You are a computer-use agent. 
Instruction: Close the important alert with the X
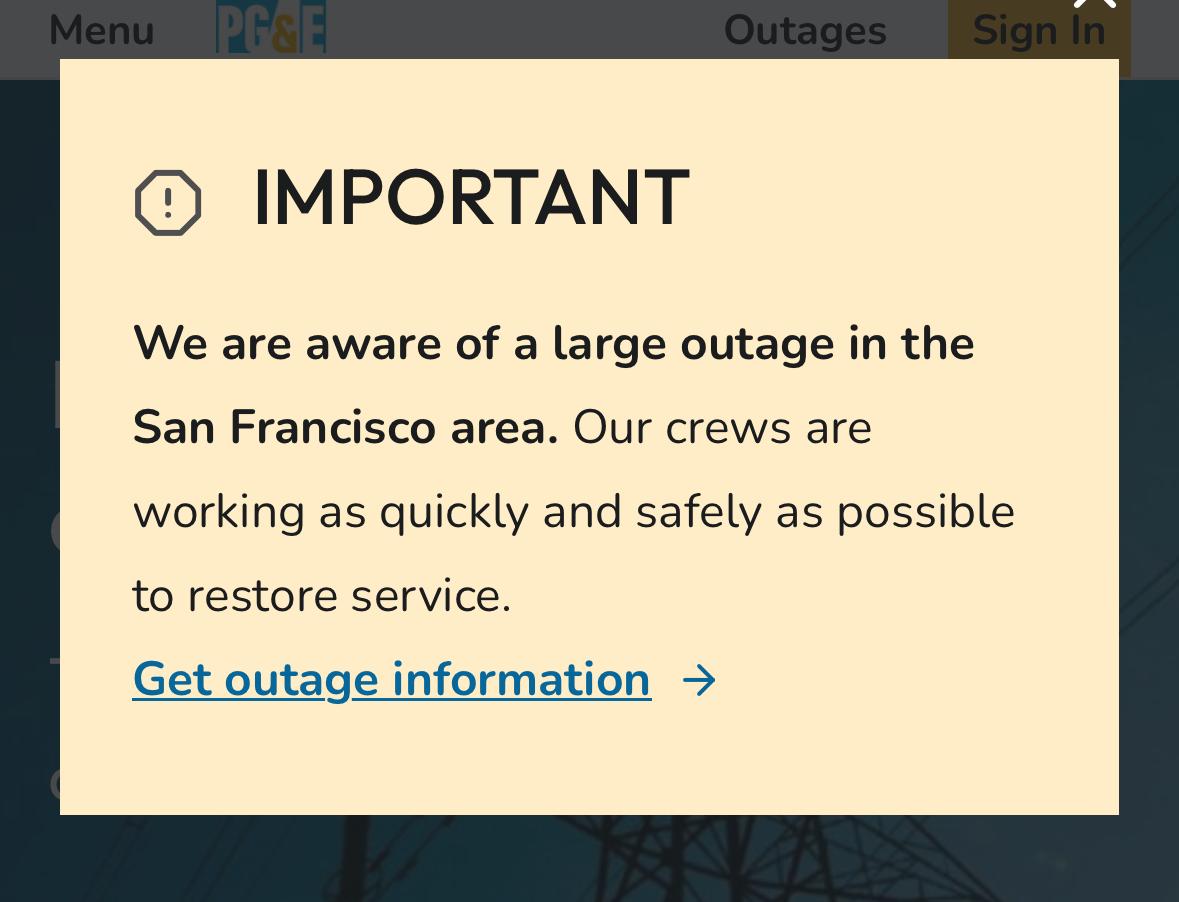(x=1095, y=4)
